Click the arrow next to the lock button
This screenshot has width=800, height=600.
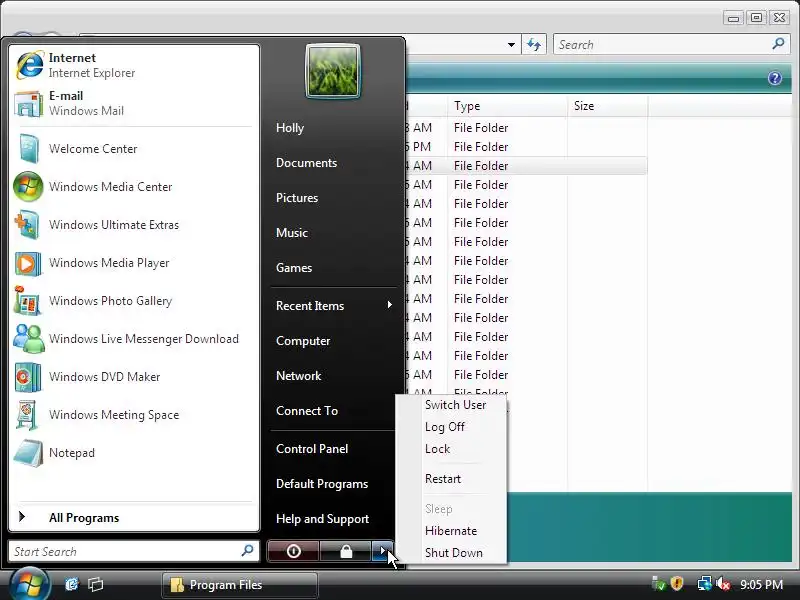(383, 551)
